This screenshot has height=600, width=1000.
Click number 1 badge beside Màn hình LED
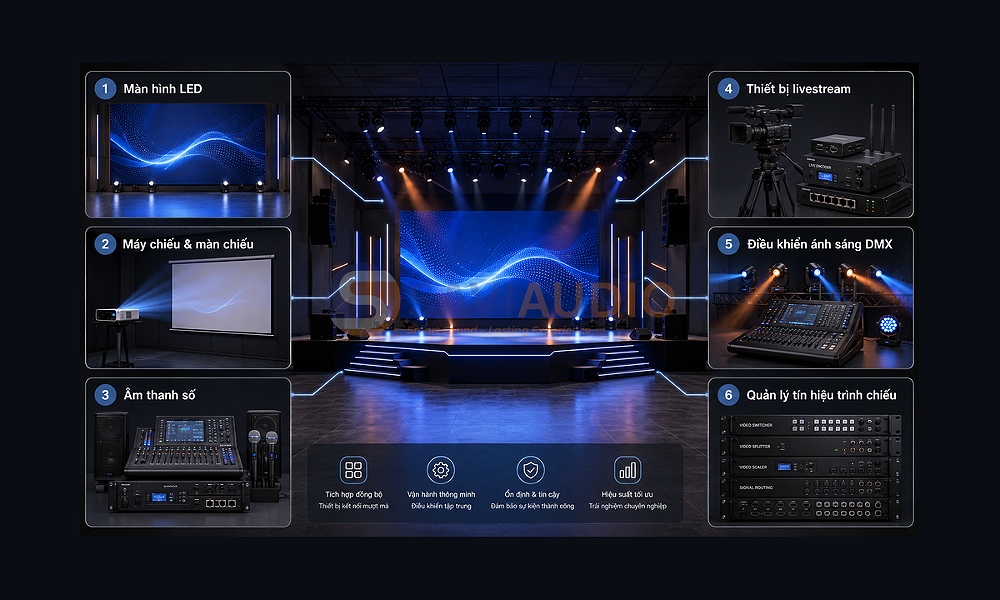coord(105,89)
